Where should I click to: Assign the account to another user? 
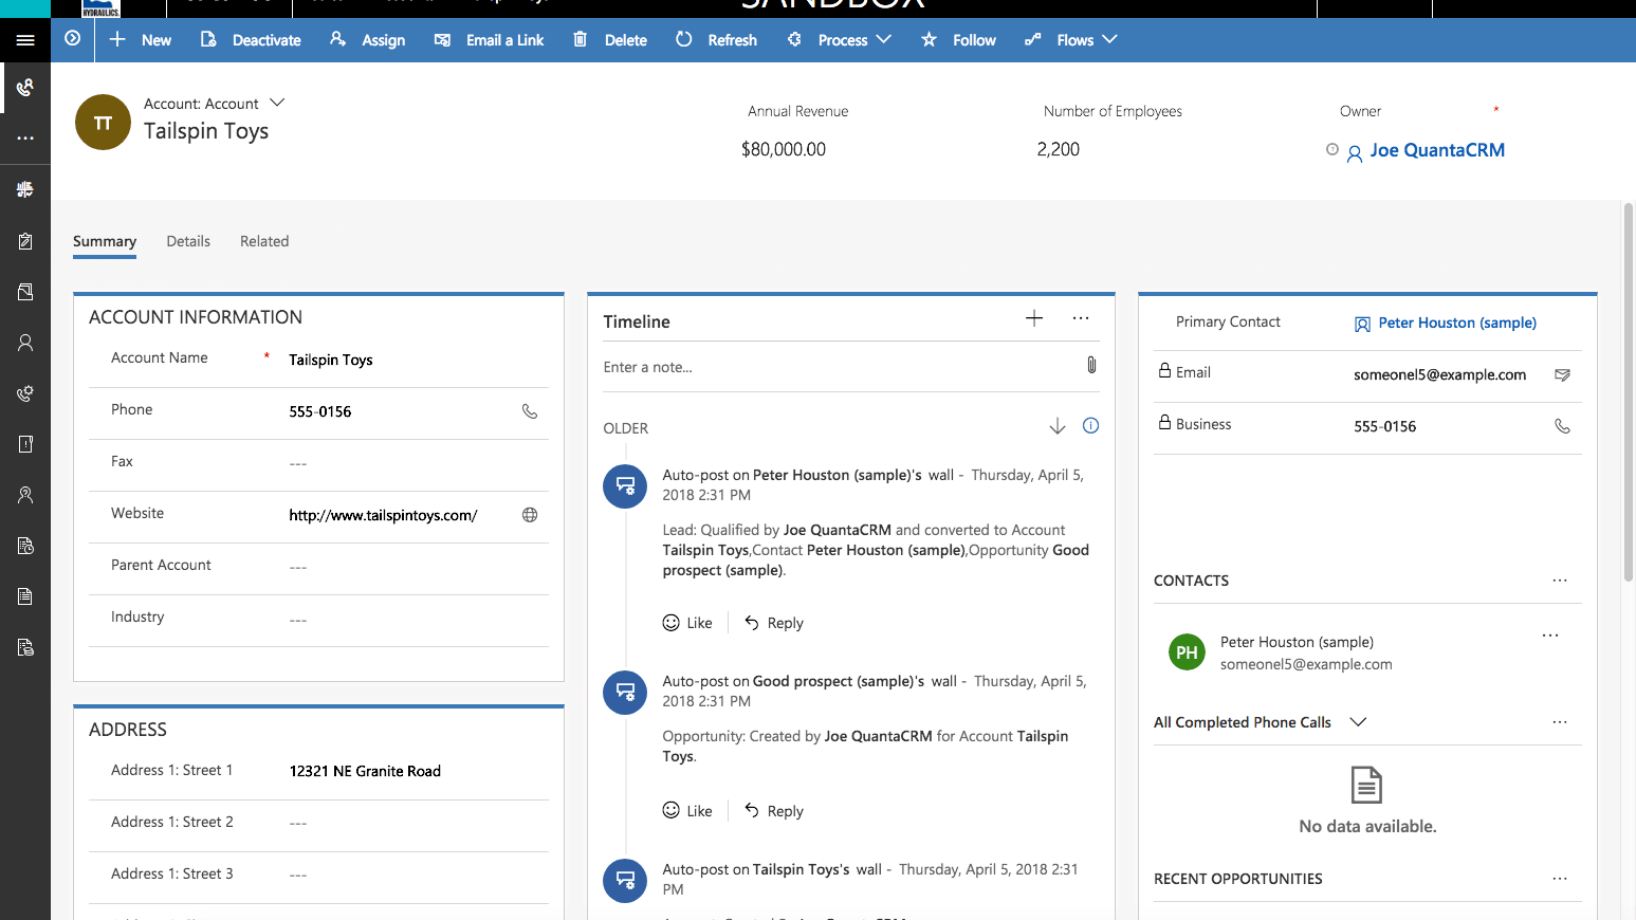click(x=367, y=40)
